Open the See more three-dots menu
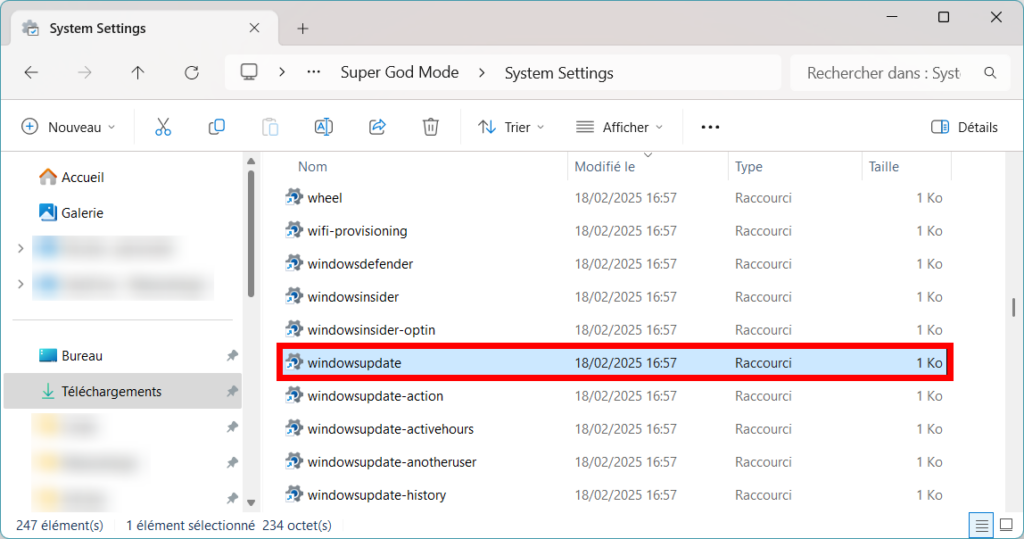The image size is (1024, 539). click(710, 127)
